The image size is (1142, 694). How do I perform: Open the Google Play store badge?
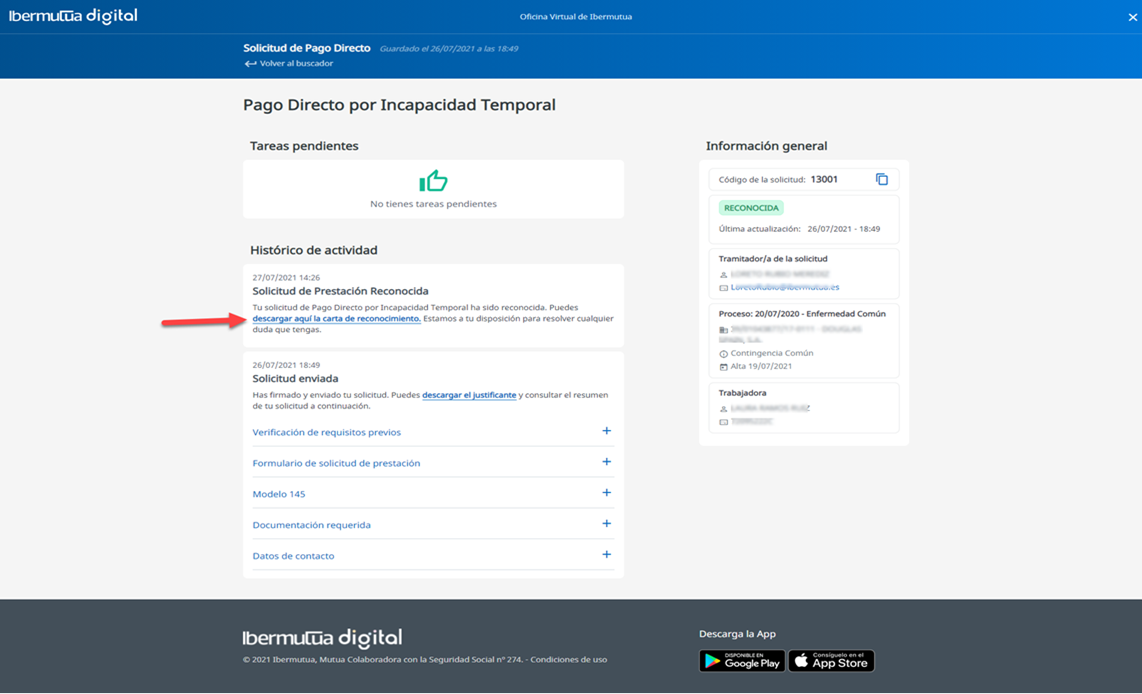741,661
